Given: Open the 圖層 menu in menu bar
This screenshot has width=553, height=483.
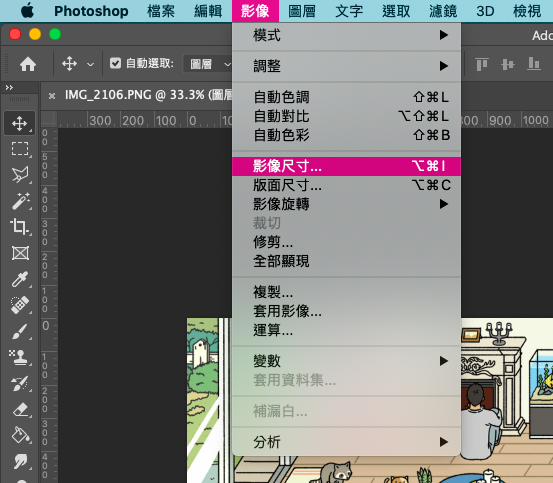Looking at the screenshot, I should (x=302, y=11).
